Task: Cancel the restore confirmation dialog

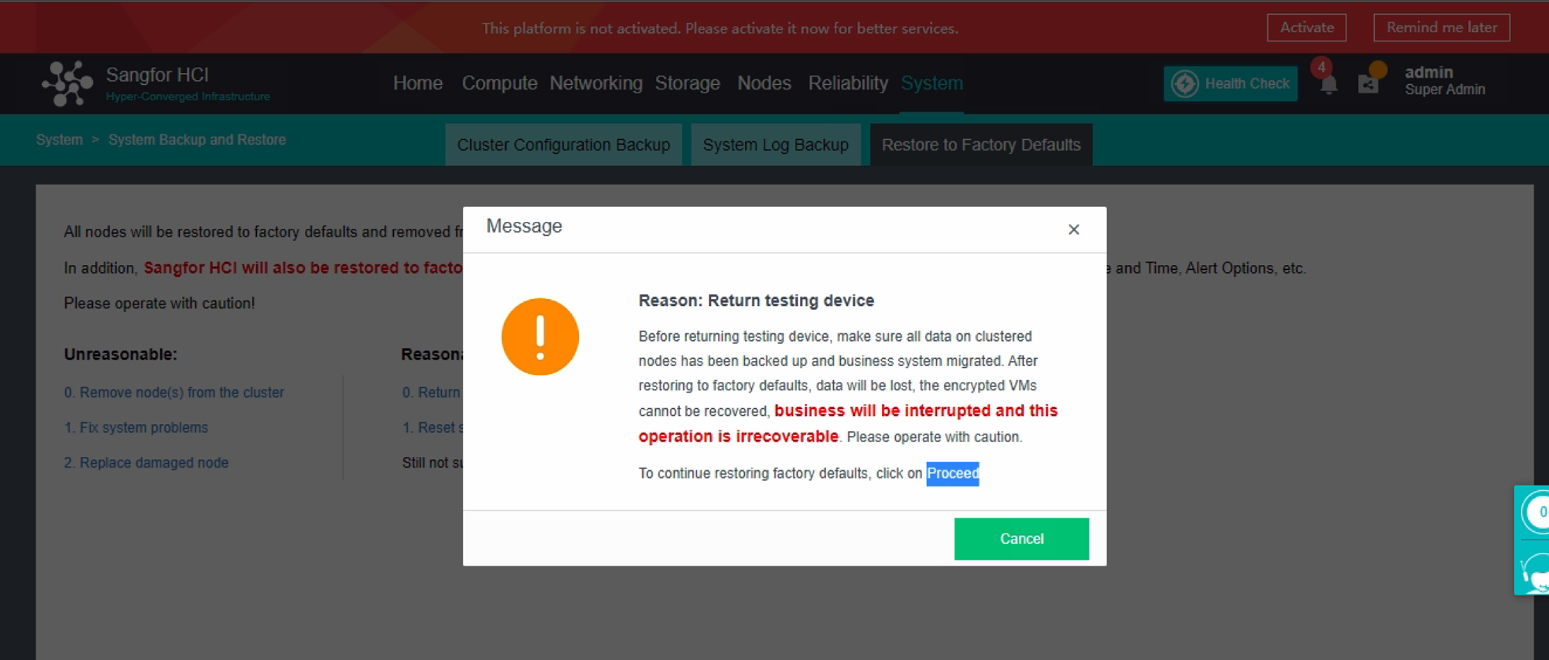Action: click(1021, 538)
